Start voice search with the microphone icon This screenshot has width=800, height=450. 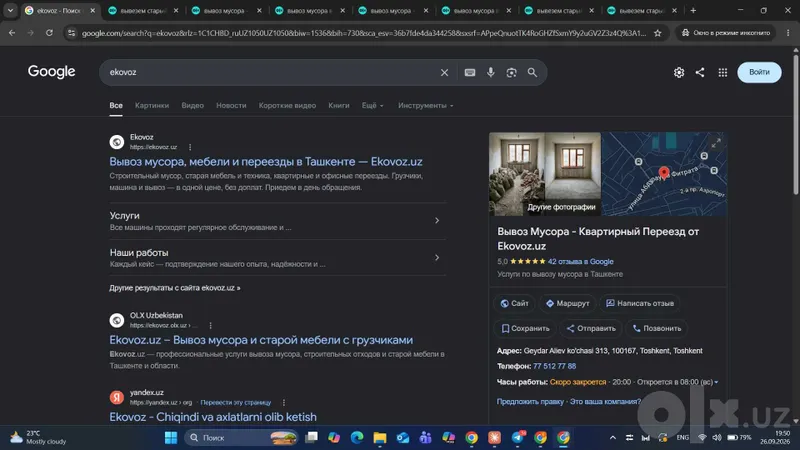[490, 72]
